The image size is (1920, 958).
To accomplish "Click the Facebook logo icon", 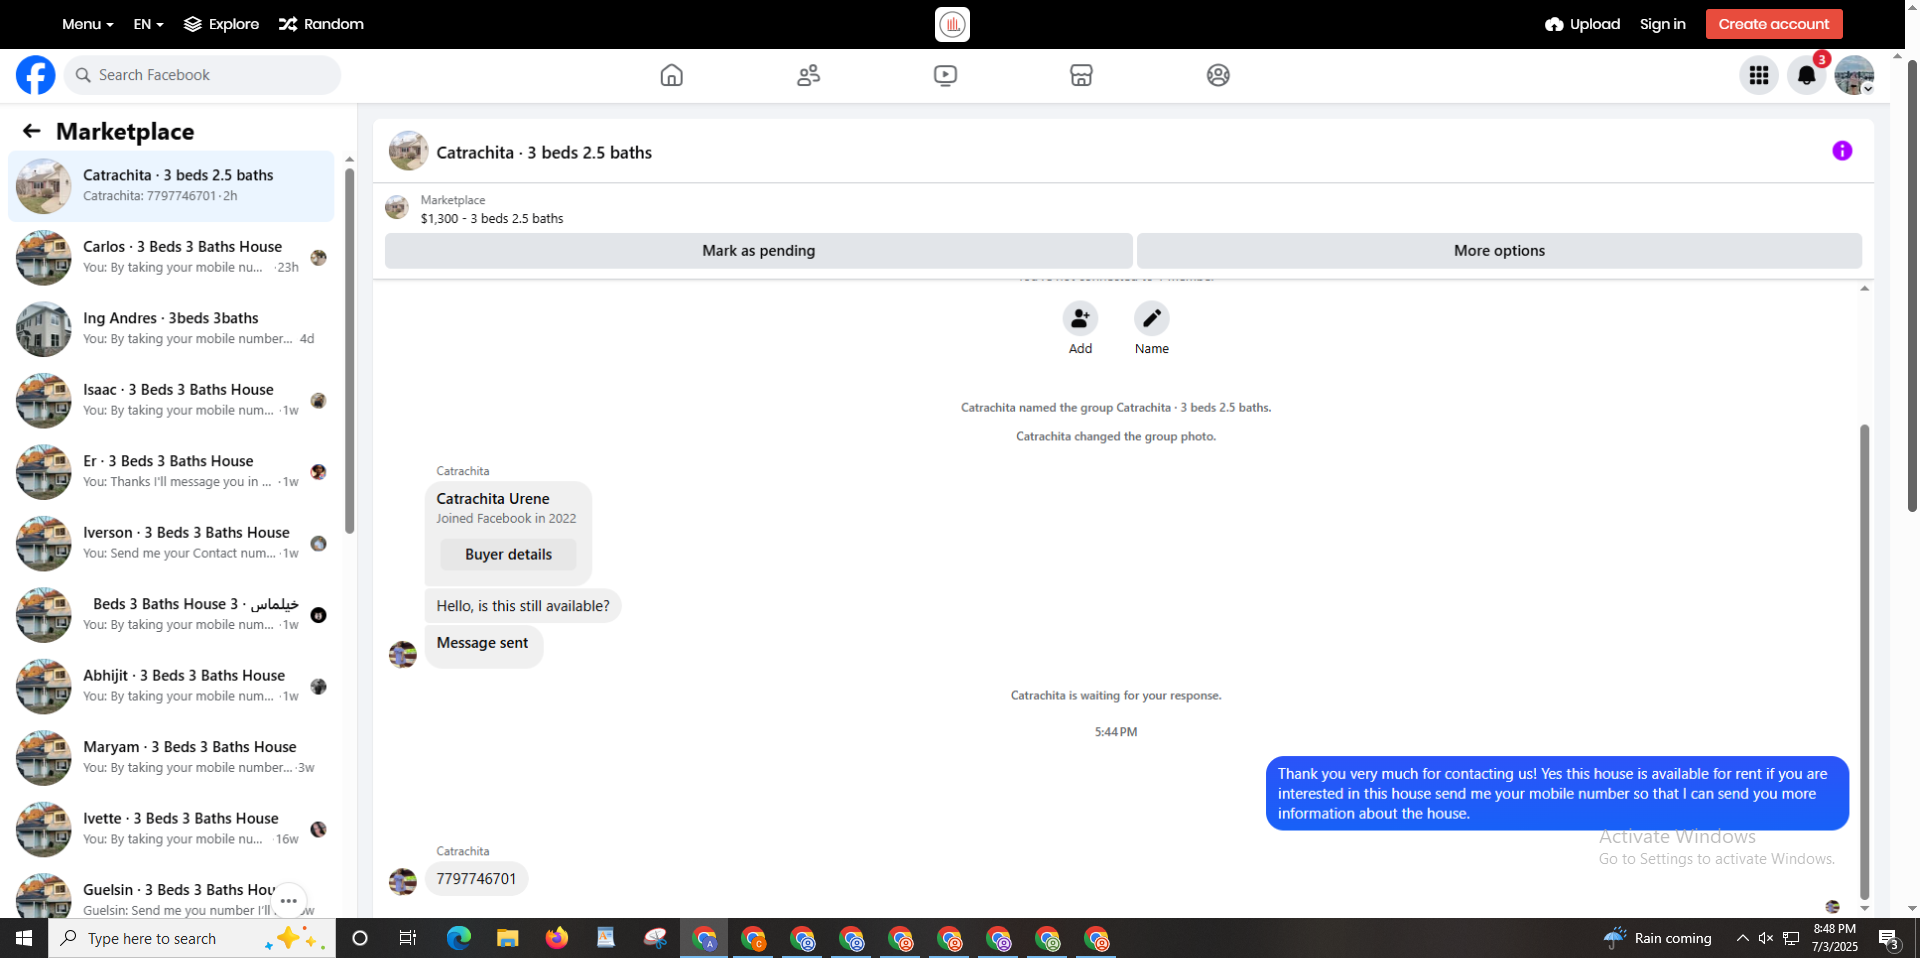I will click(36, 75).
